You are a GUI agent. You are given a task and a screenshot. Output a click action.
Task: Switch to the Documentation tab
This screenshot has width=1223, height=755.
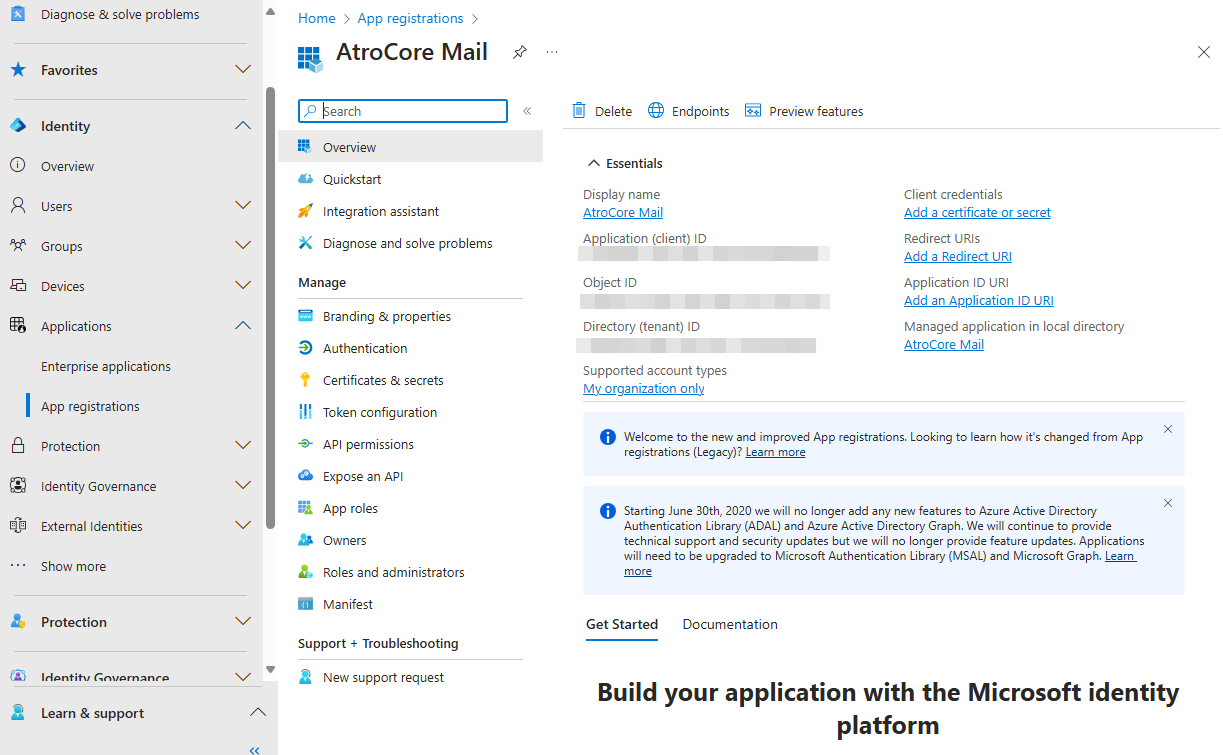(x=730, y=623)
